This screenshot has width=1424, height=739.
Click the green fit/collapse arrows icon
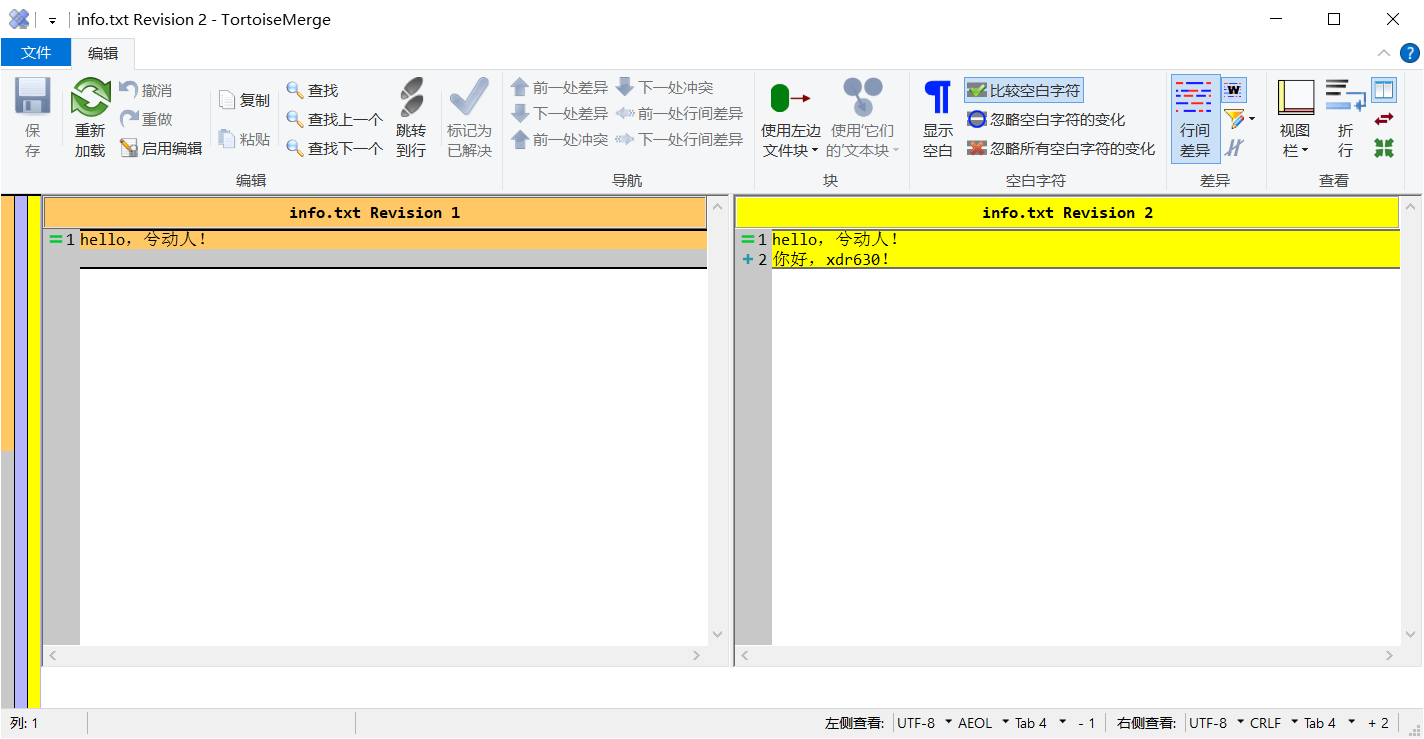[x=1384, y=148]
